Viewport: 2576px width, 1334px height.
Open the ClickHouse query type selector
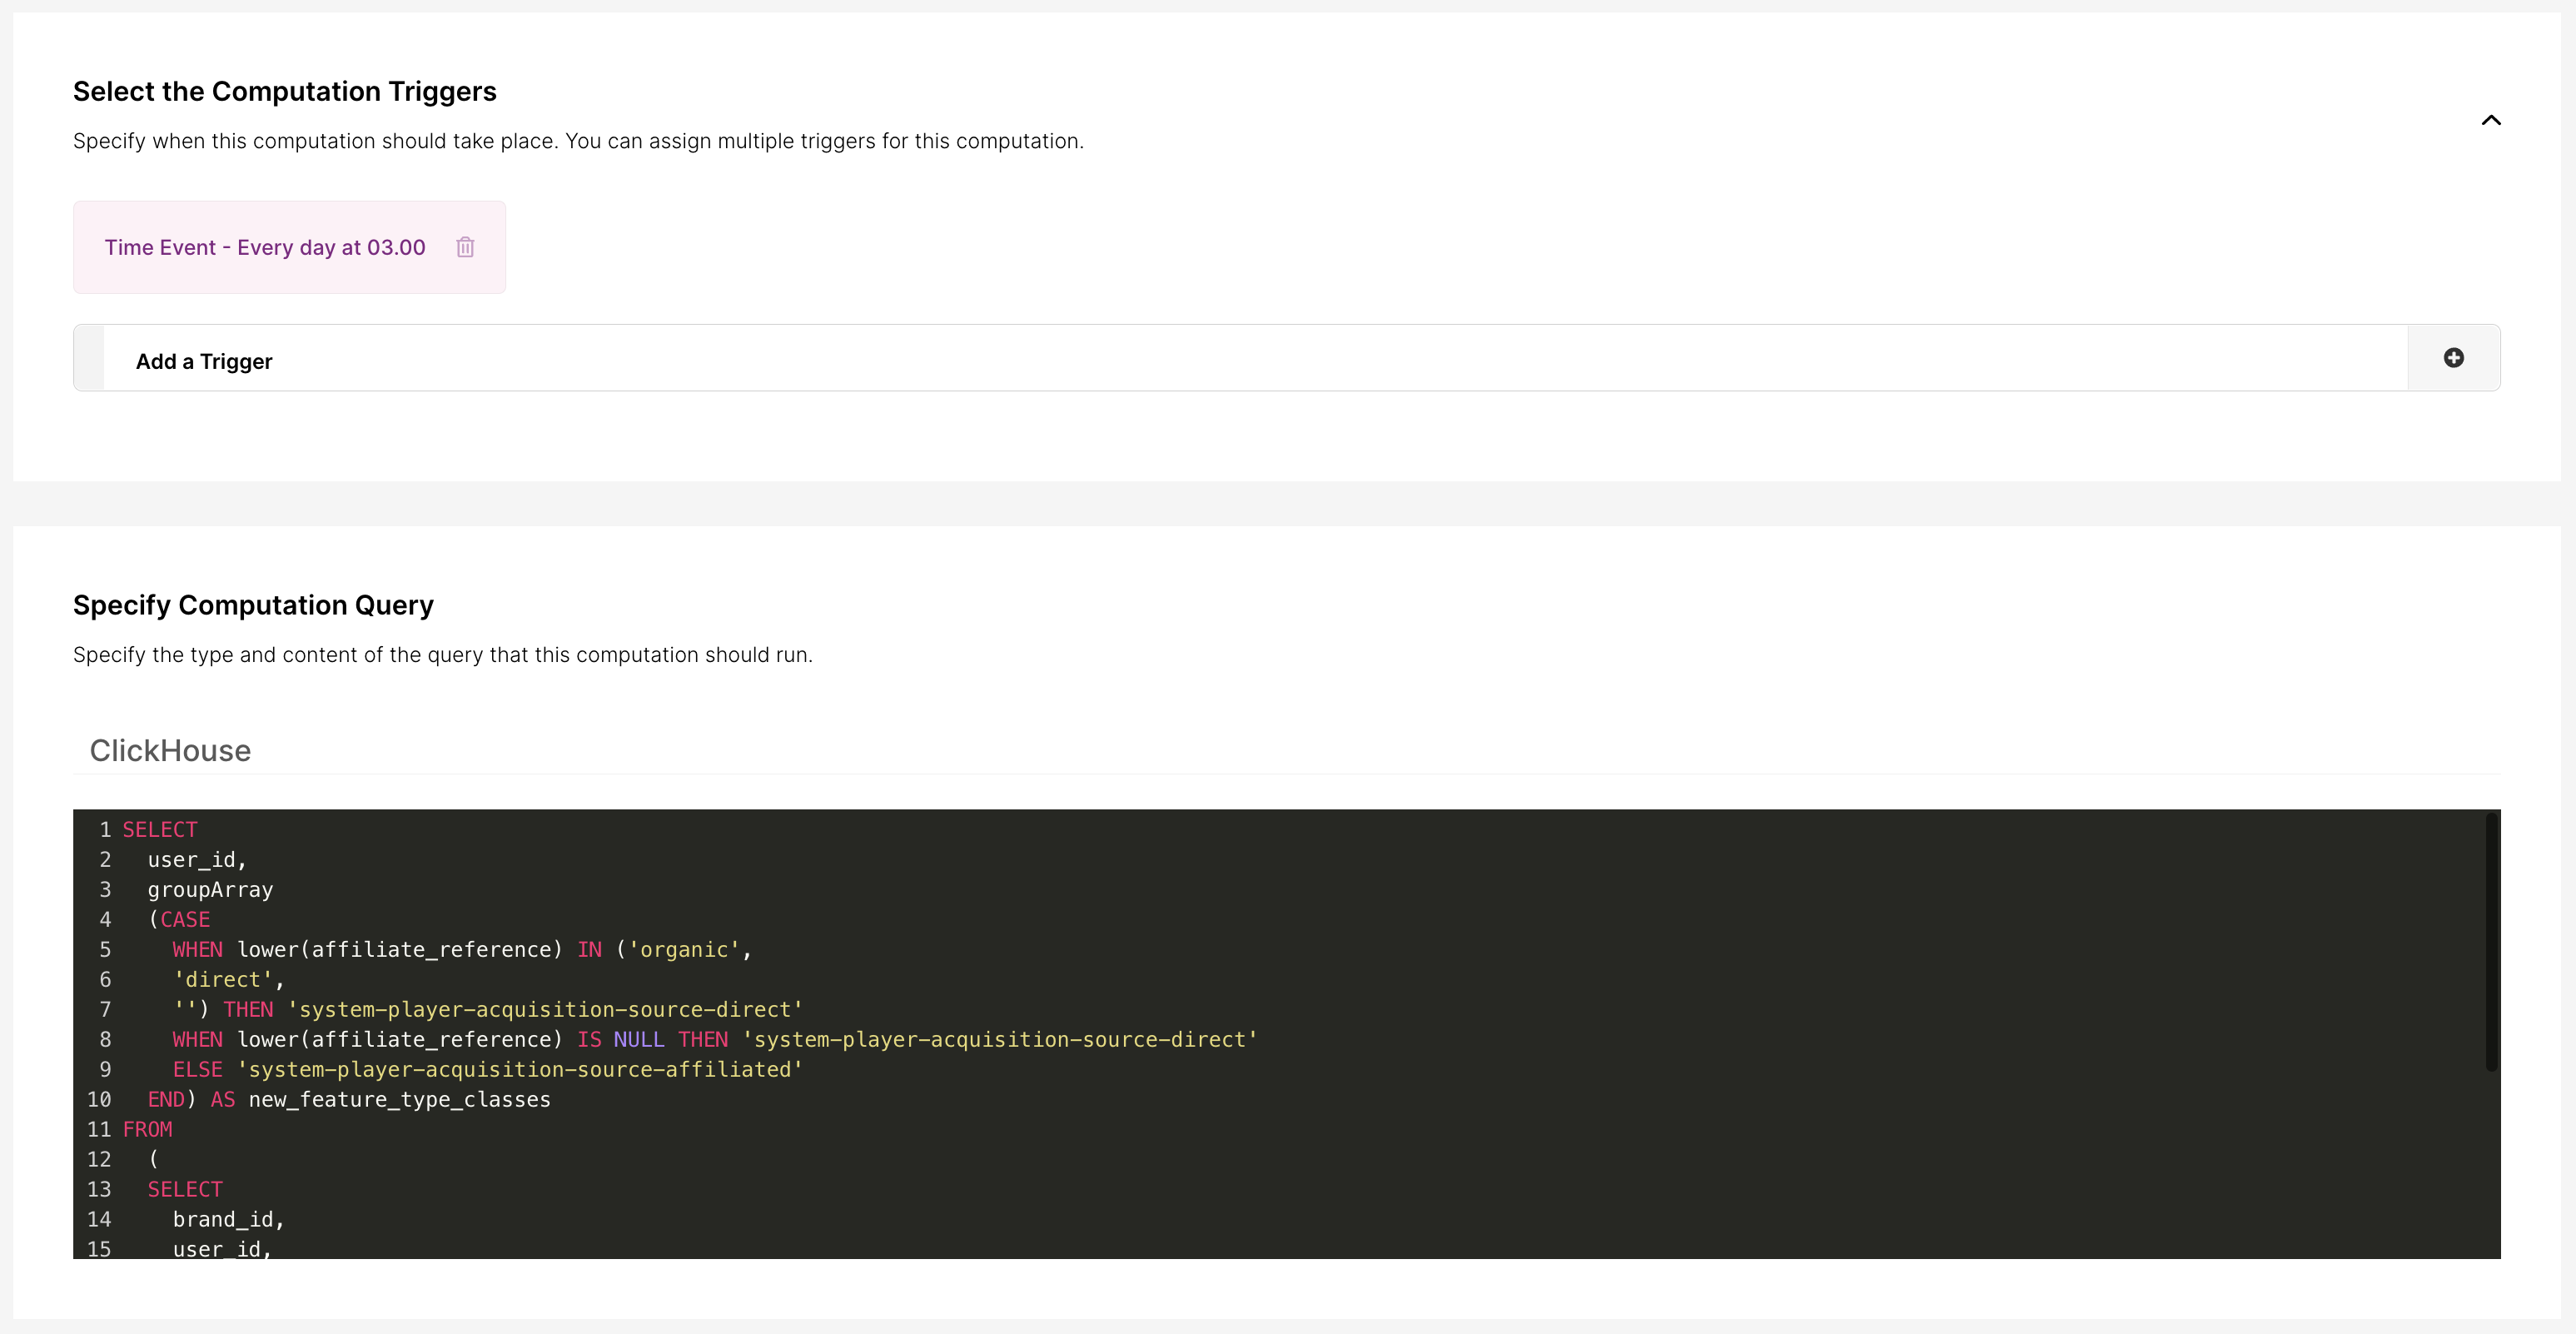click(x=1286, y=751)
